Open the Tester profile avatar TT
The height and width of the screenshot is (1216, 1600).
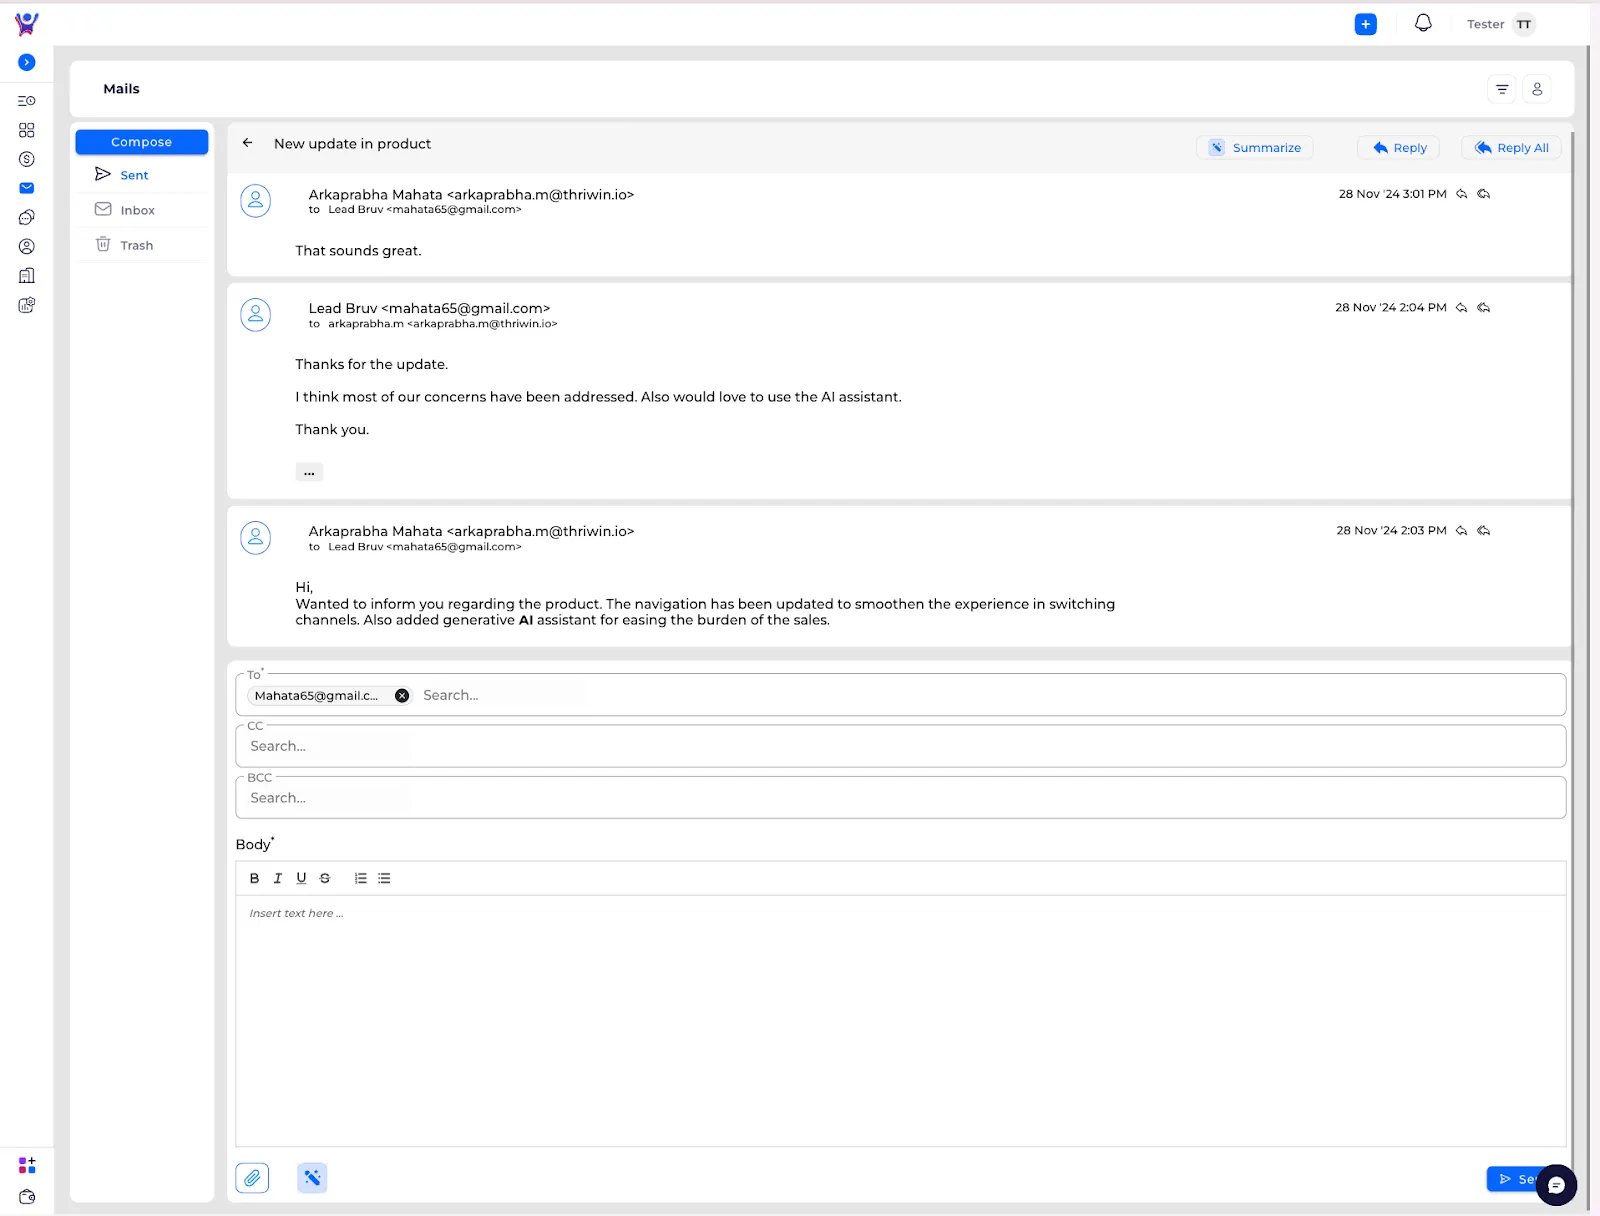click(x=1523, y=24)
